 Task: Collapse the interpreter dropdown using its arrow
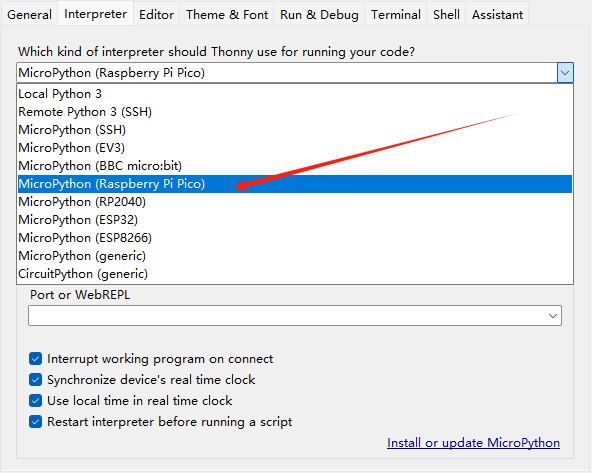pos(565,72)
